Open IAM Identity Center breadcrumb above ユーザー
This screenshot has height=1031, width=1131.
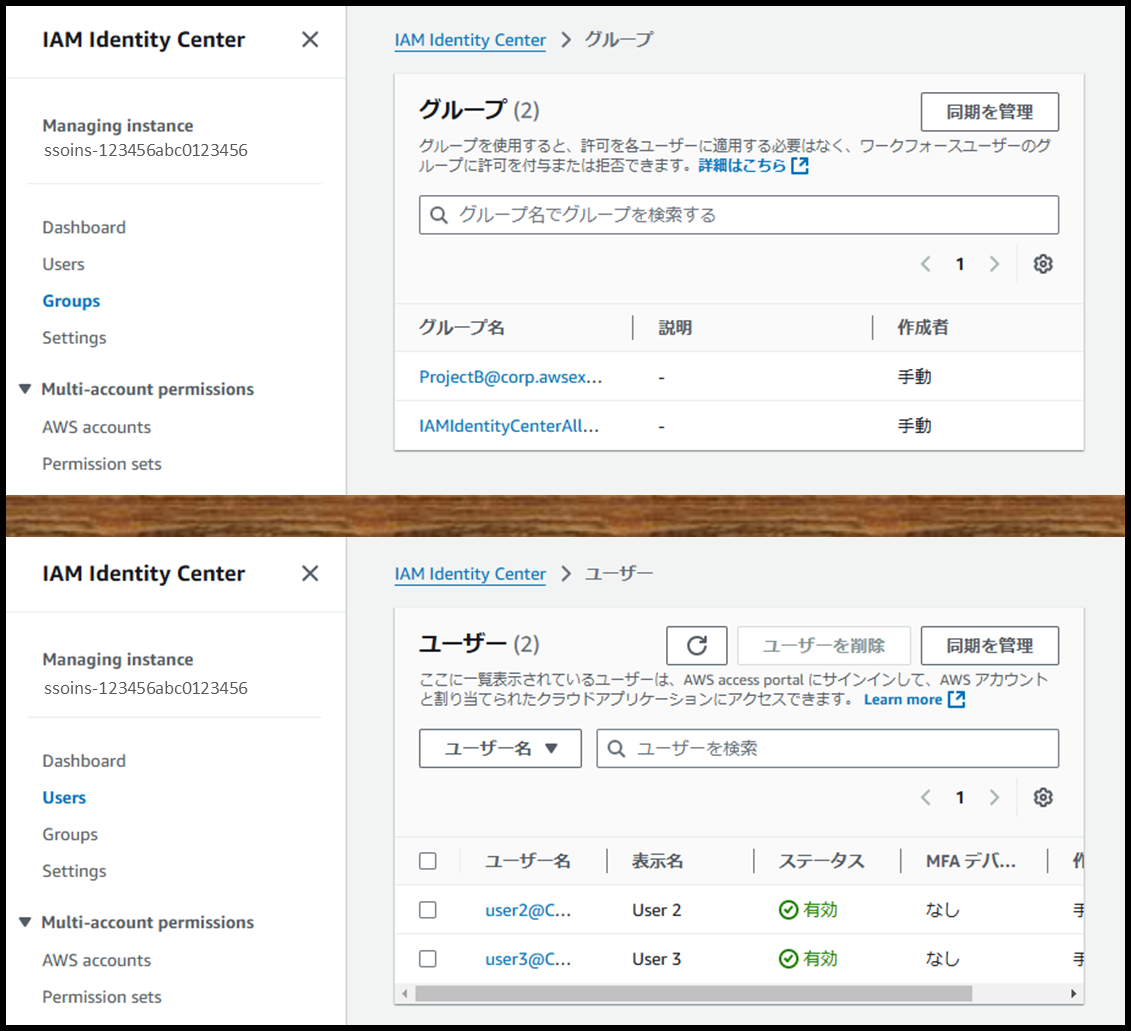[470, 574]
